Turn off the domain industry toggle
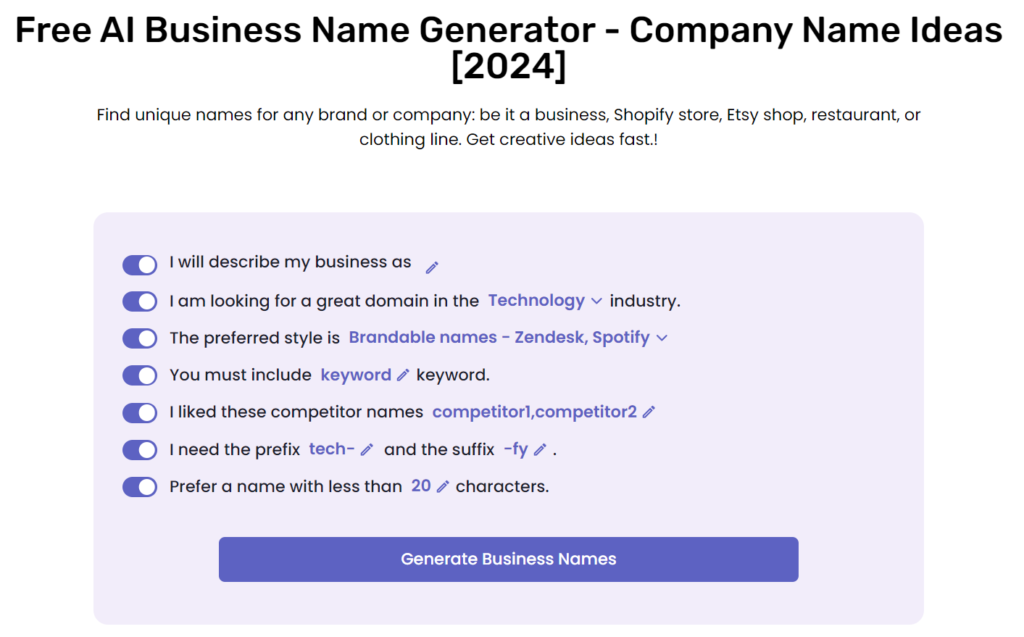This screenshot has height=637, width=1024. pyautogui.click(x=139, y=301)
